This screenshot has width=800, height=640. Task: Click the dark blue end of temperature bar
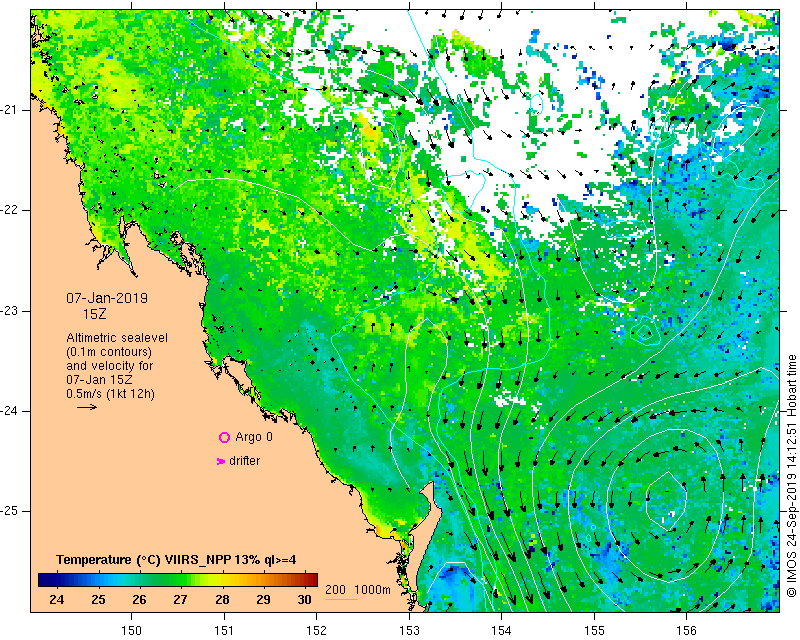(x=45, y=580)
